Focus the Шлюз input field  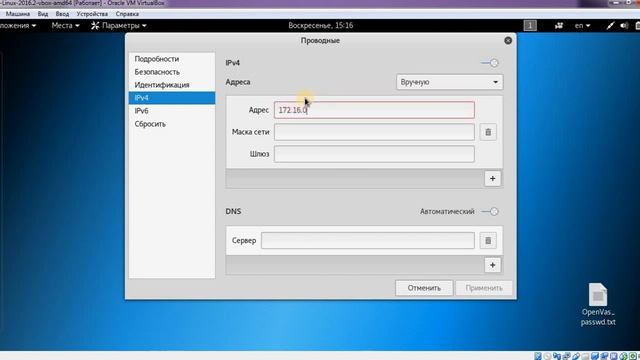click(x=374, y=154)
